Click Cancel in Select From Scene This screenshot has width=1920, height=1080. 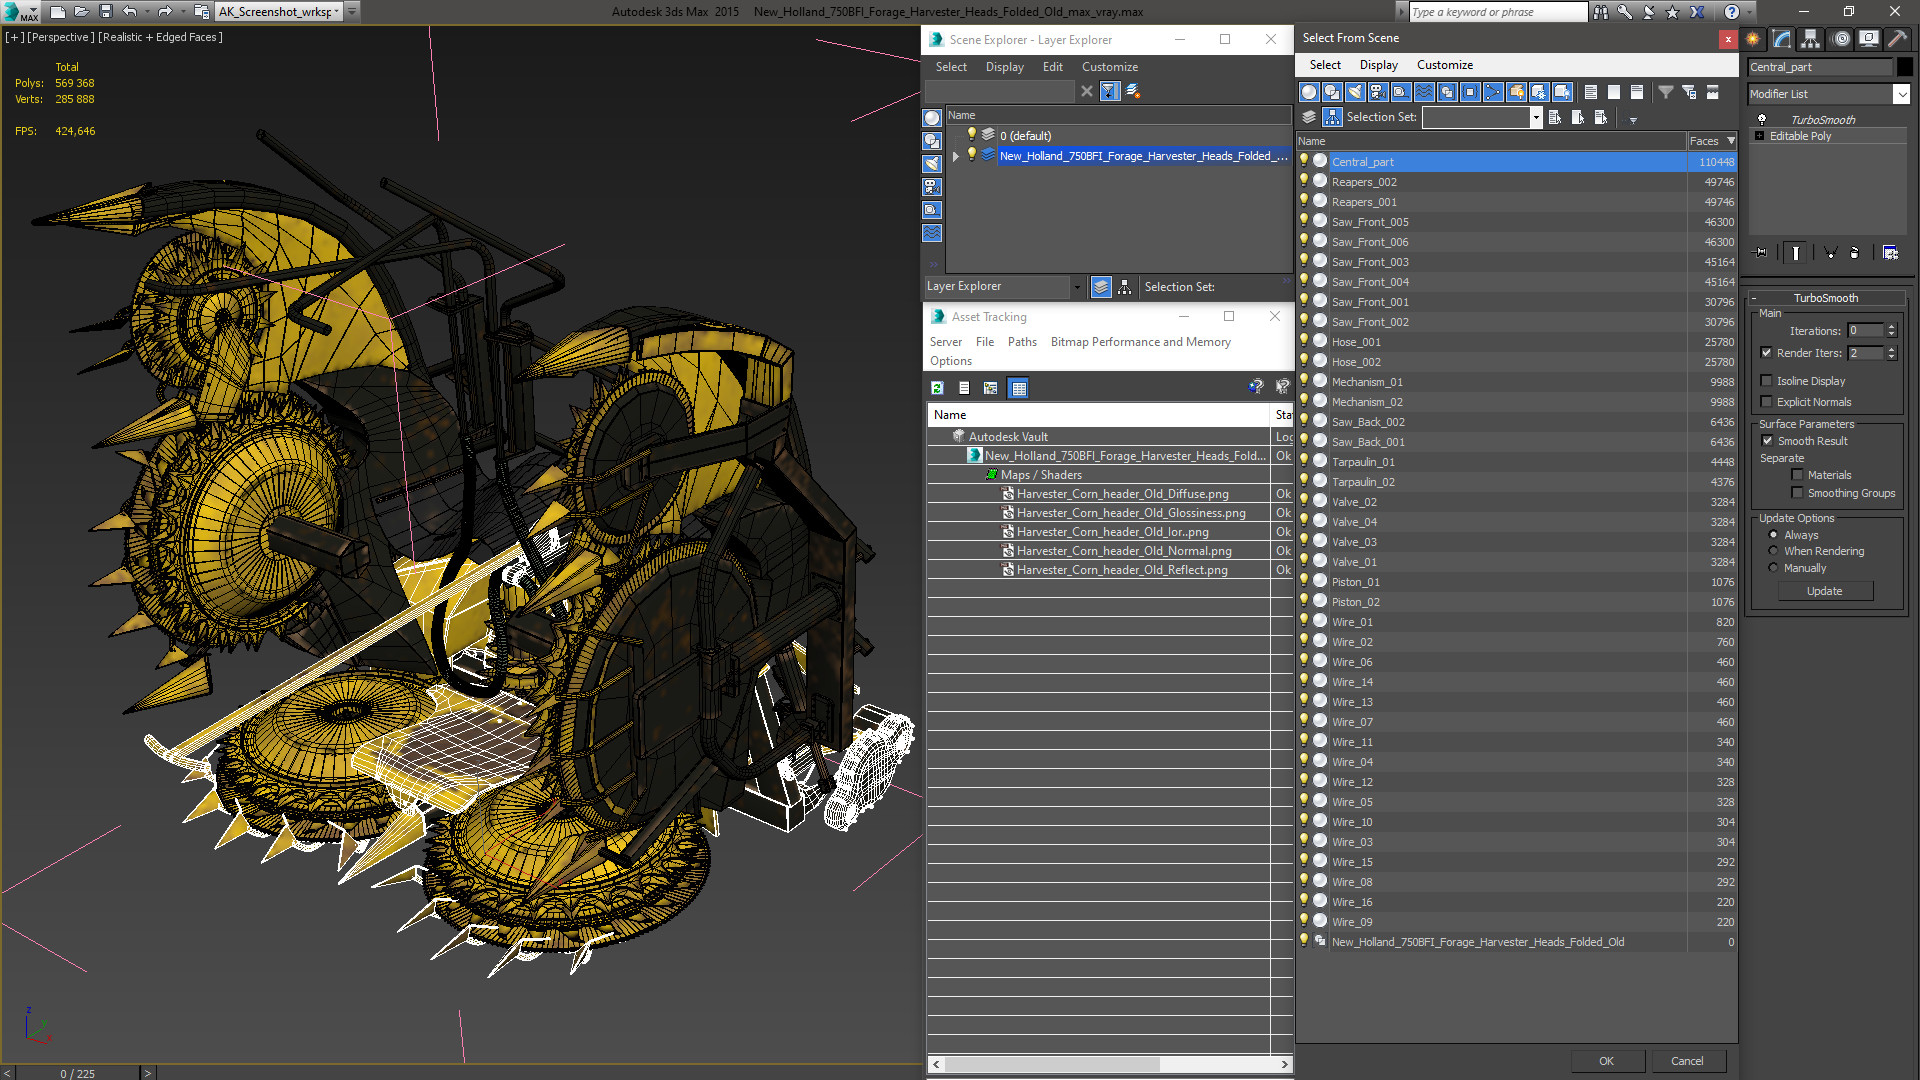coord(1687,1061)
